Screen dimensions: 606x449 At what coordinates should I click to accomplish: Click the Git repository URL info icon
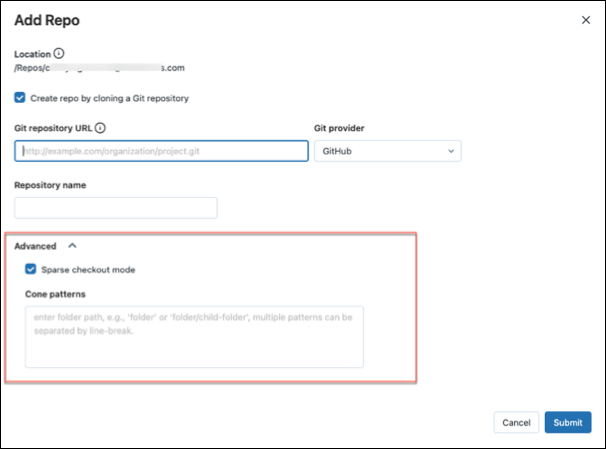[x=101, y=128]
